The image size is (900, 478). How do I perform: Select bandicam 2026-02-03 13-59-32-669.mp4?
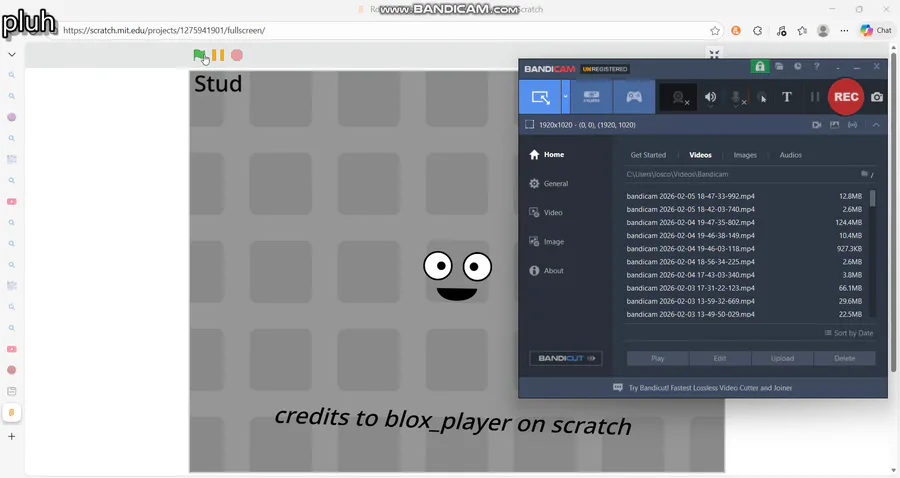click(x=744, y=302)
